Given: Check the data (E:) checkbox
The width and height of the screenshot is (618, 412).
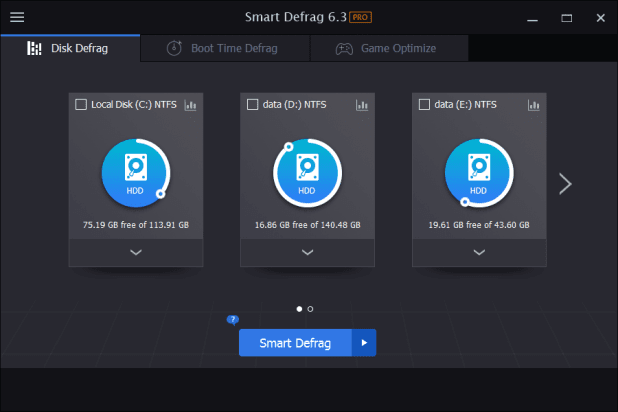Looking at the screenshot, I should pos(424,104).
